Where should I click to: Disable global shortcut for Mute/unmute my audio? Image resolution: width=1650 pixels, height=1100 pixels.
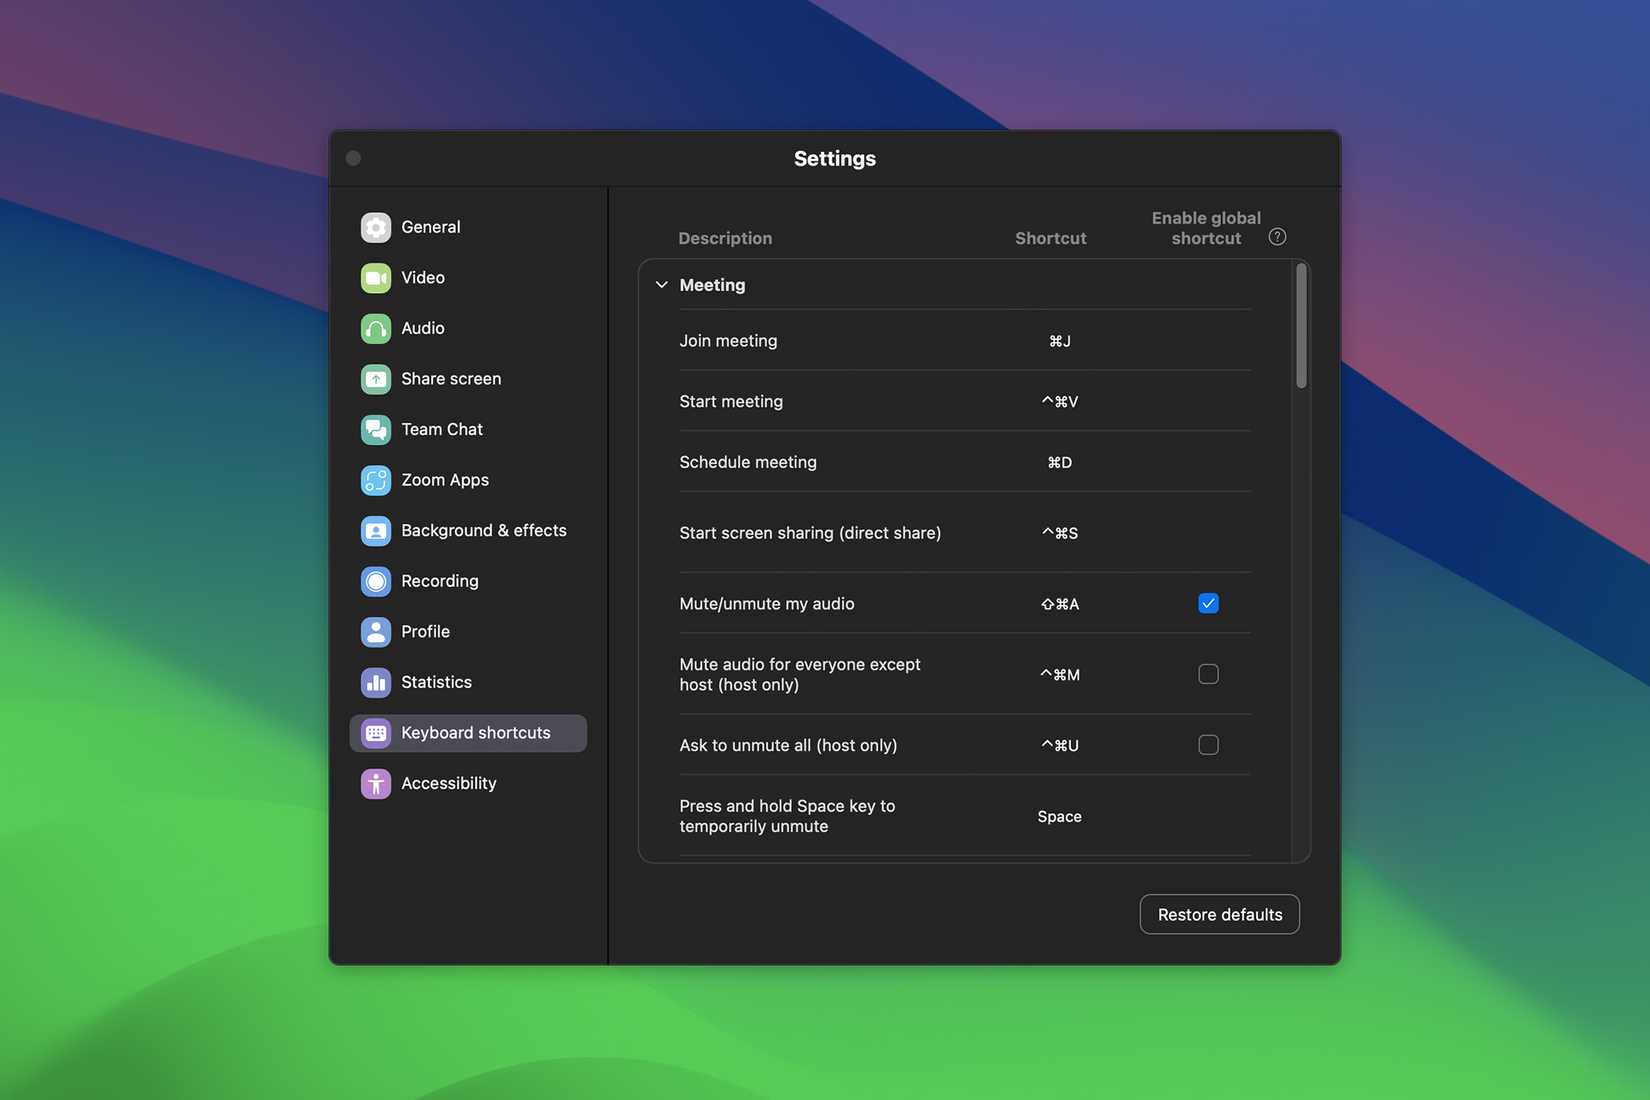coord(1208,603)
